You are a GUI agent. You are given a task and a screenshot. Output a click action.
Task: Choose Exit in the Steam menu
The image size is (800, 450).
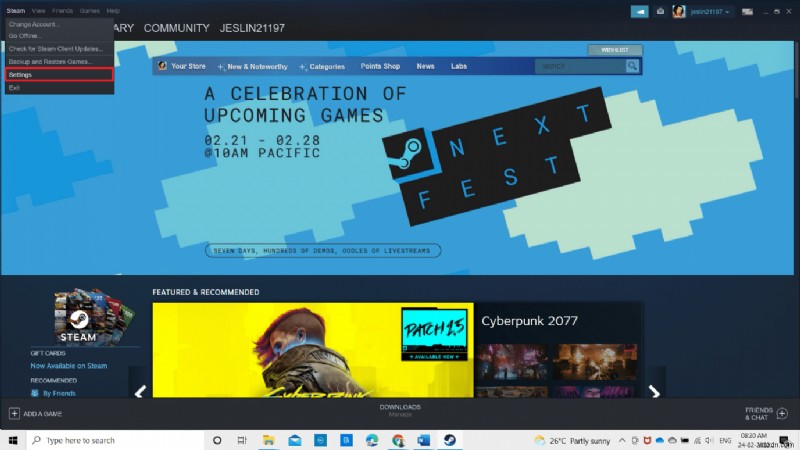pyautogui.click(x=59, y=88)
